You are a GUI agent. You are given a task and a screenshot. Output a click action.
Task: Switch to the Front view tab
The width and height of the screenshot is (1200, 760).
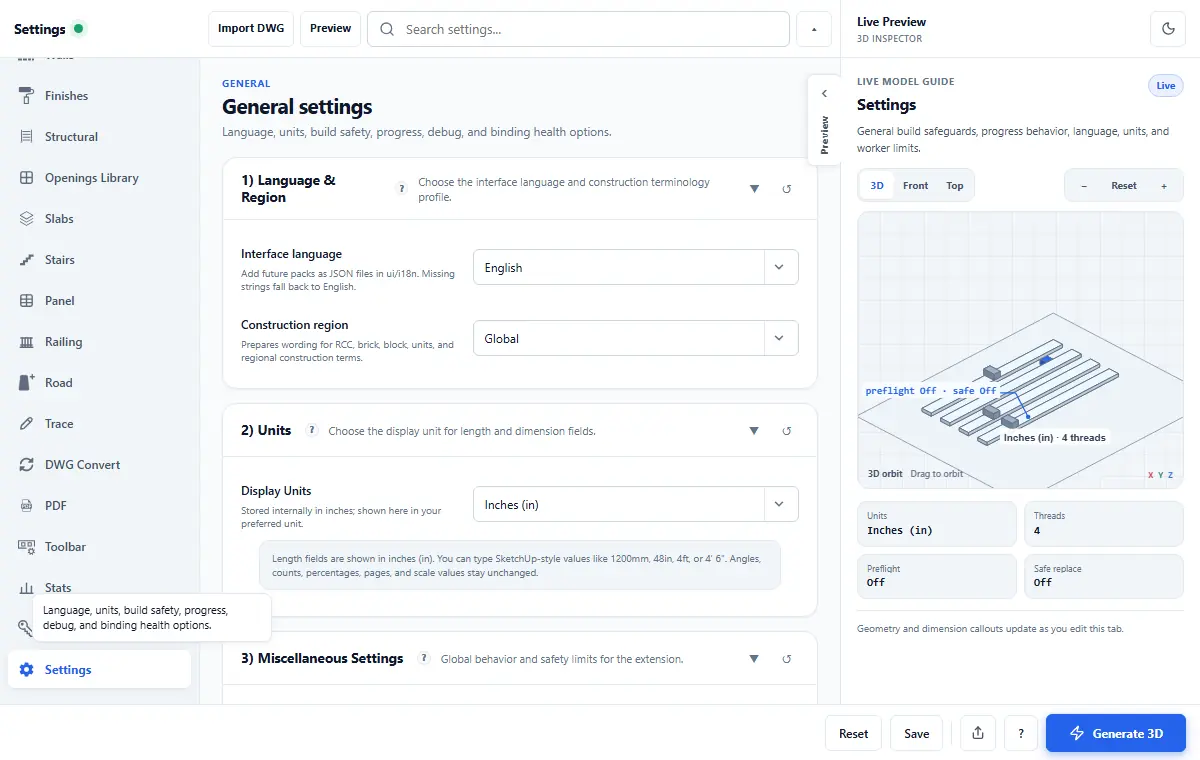[915, 186]
